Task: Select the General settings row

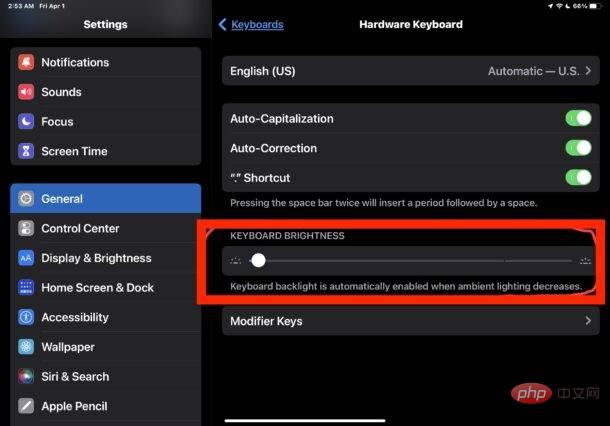Action: pyautogui.click(x=106, y=198)
